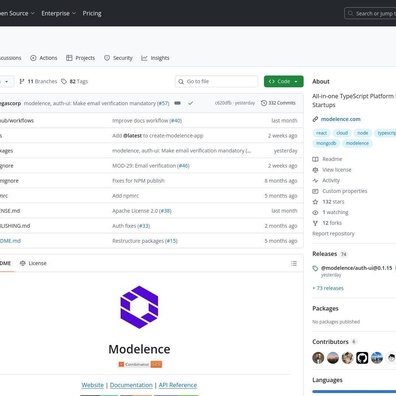
Task: Open the first contributor avatar
Action: 318,358
